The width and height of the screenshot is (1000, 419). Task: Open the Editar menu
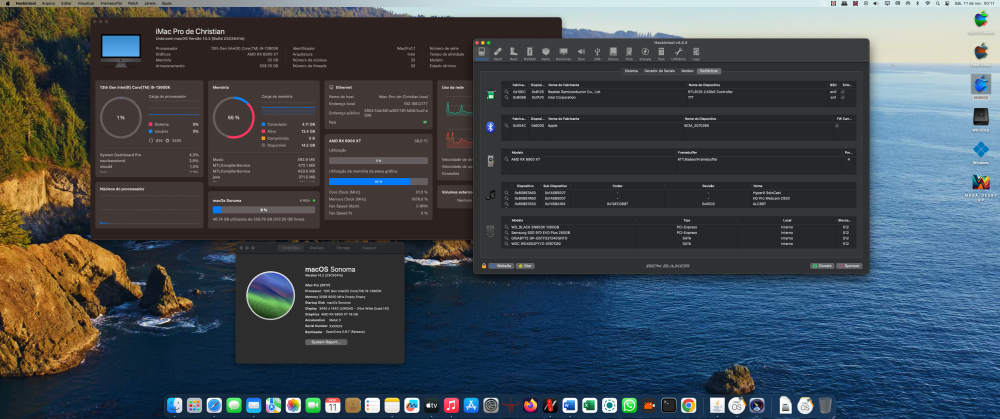pos(66,3)
